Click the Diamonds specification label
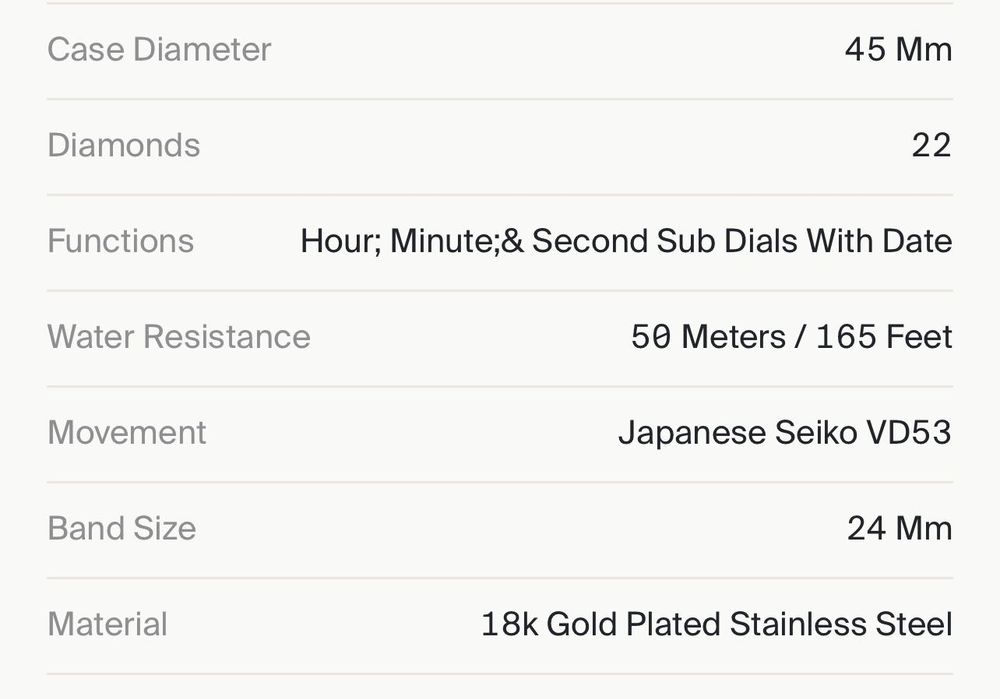 point(123,145)
